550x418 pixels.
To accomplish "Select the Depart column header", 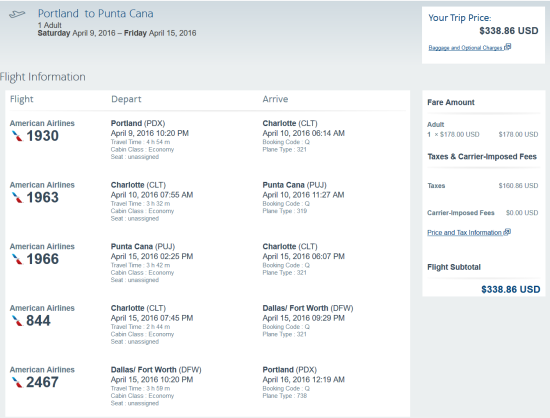I will click(x=126, y=99).
